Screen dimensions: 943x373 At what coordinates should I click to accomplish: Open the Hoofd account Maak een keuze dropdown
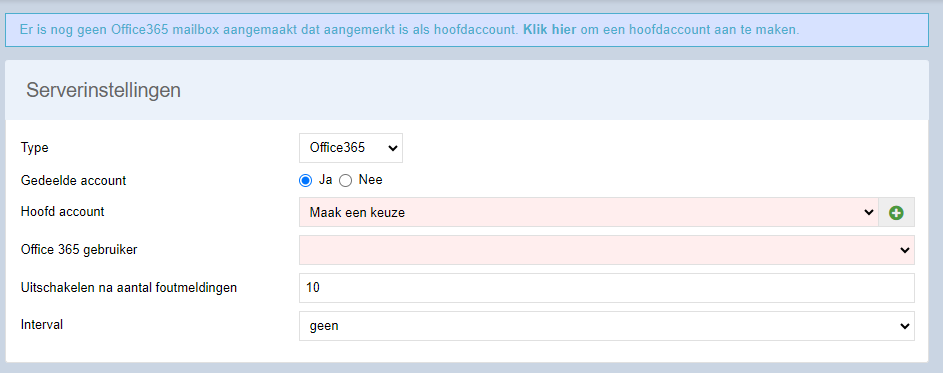click(x=589, y=212)
